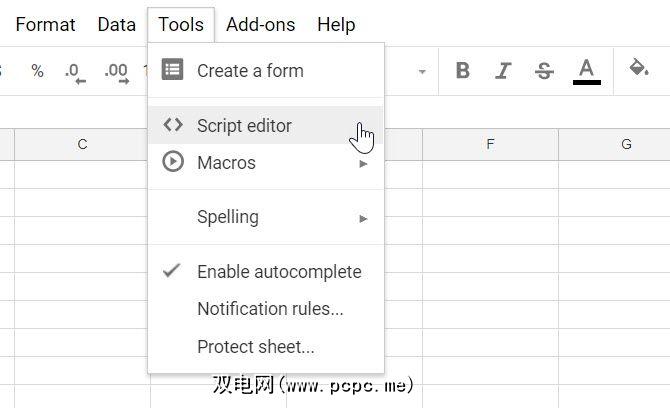
Task: Open the font size dropdown arrow
Action: pyautogui.click(x=422, y=72)
